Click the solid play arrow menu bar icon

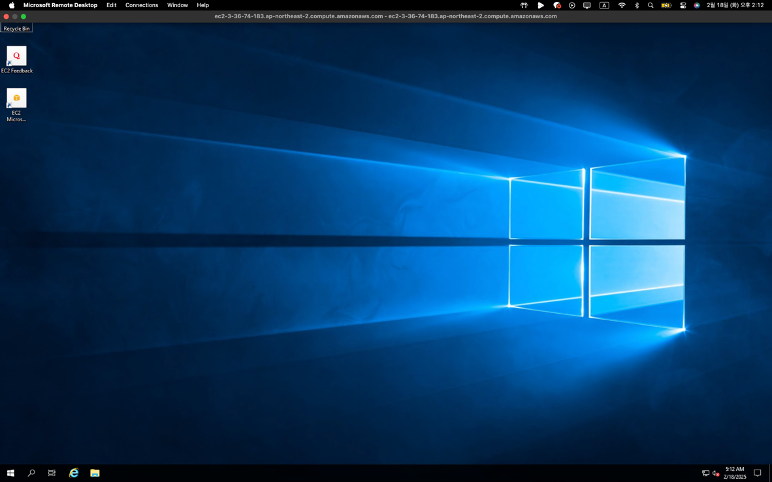pyautogui.click(x=541, y=5)
